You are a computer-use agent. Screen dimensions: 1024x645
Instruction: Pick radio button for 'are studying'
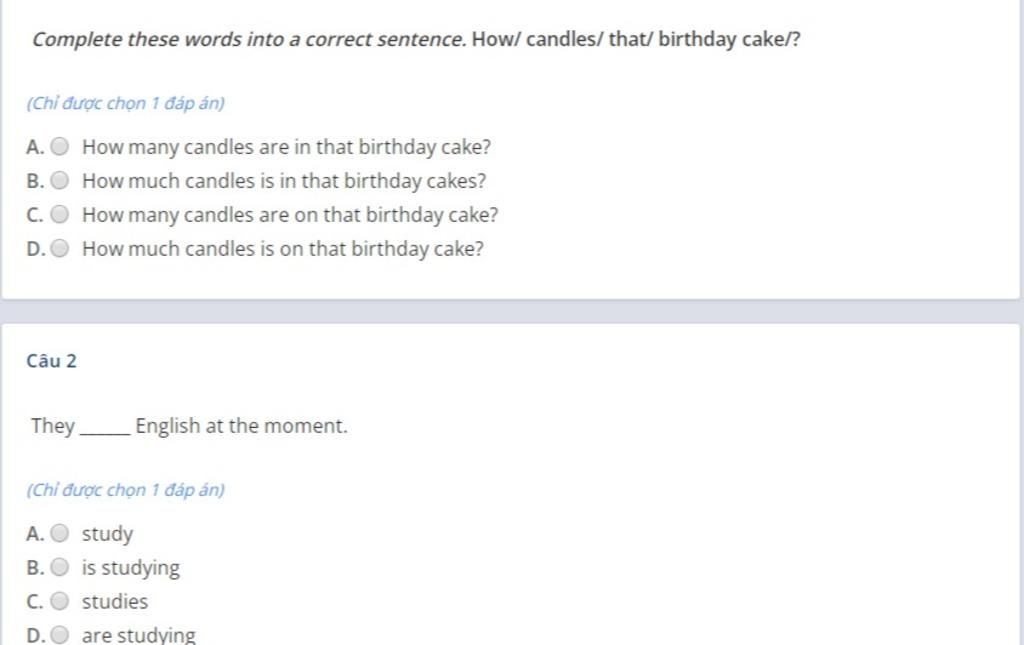coord(59,635)
